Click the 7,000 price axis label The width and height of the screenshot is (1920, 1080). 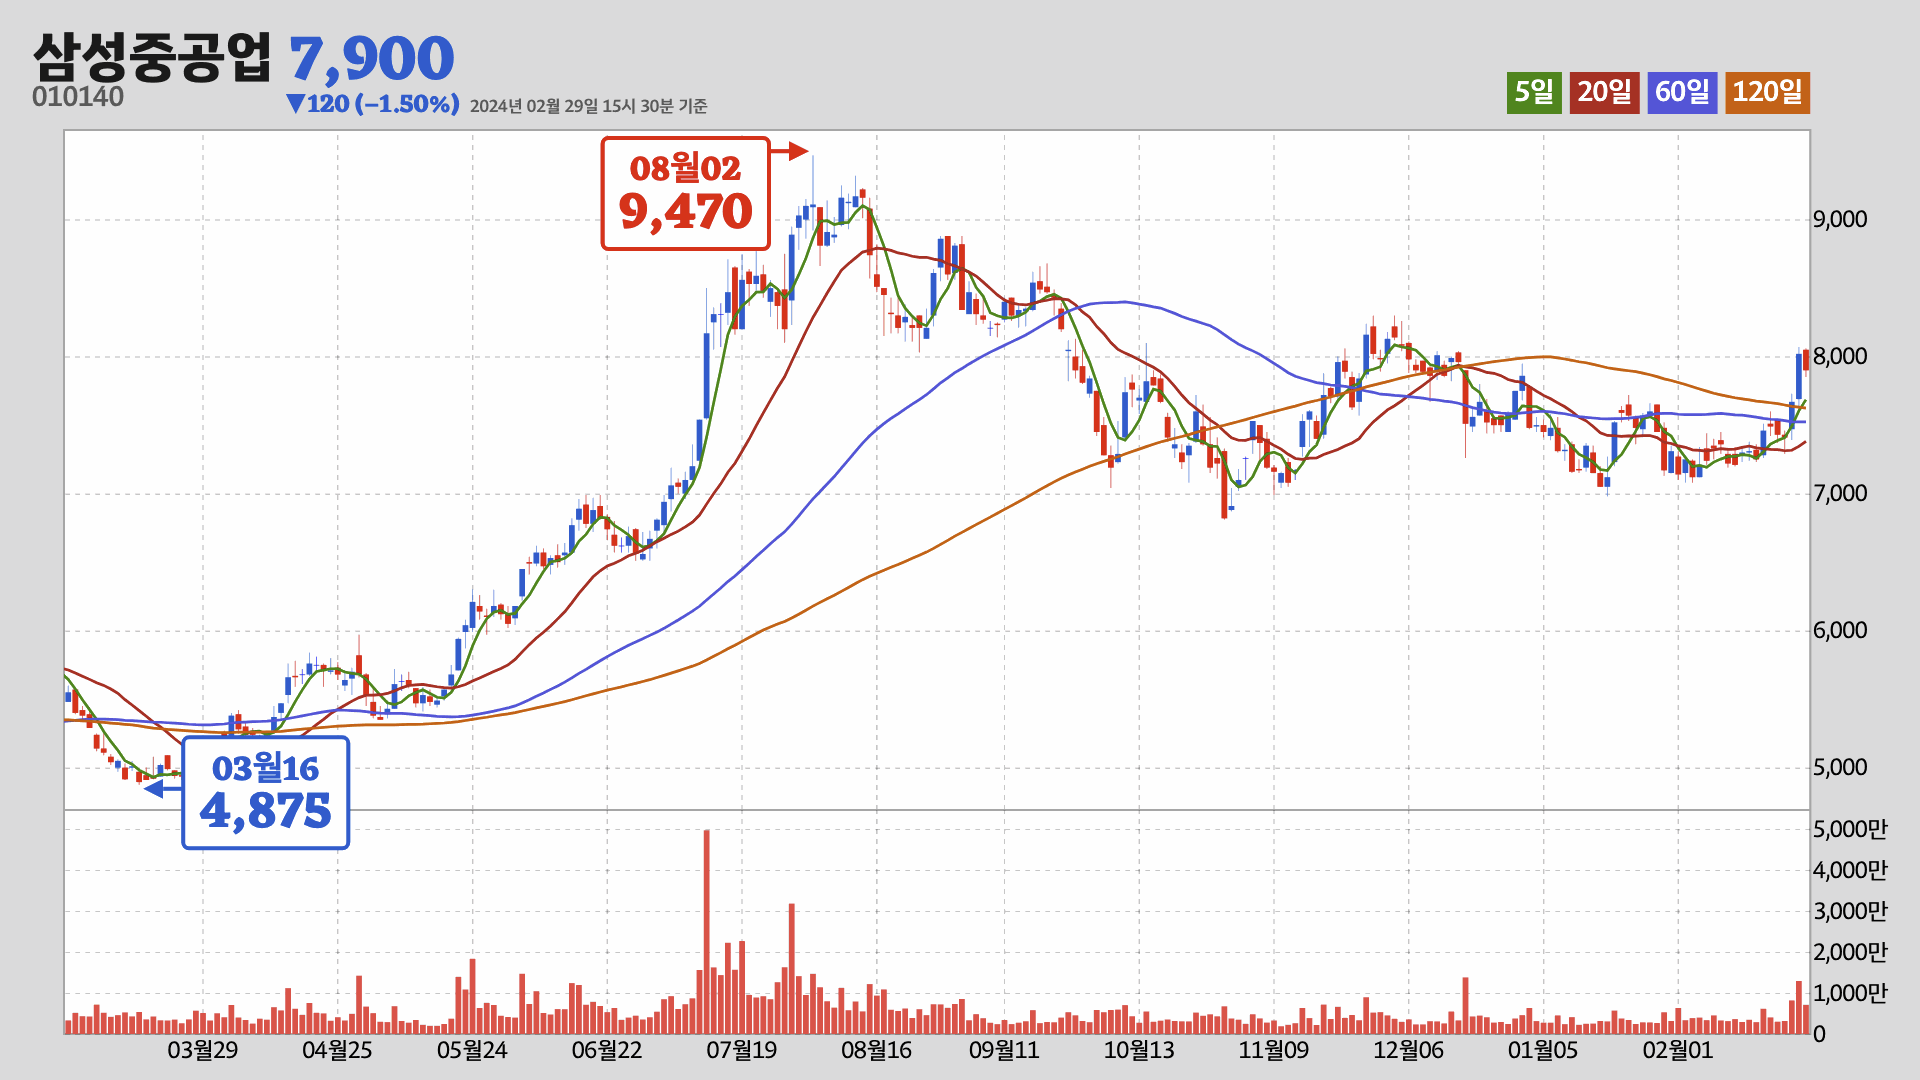tap(1840, 493)
